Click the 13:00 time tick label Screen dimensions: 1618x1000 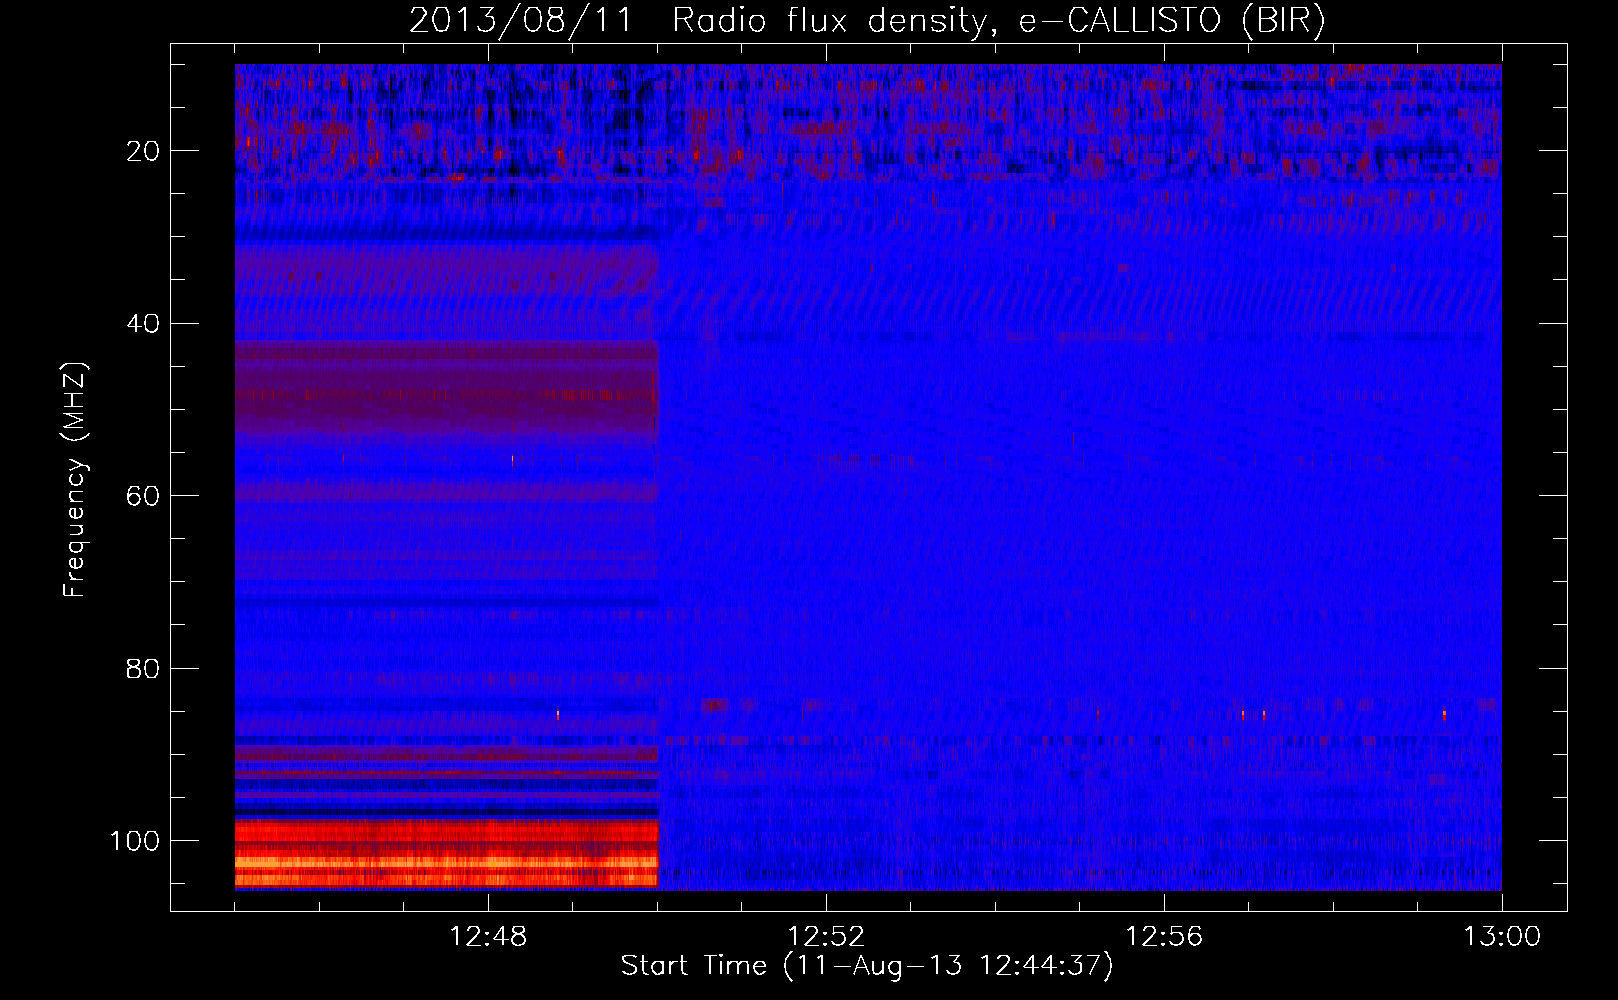tap(1502, 937)
